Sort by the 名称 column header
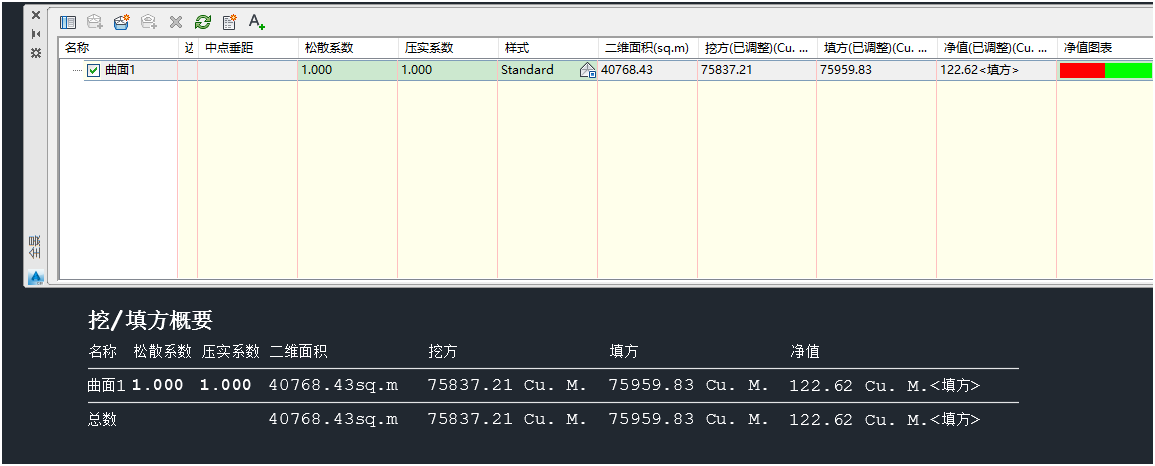This screenshot has height=466, width=1155. tap(119, 48)
